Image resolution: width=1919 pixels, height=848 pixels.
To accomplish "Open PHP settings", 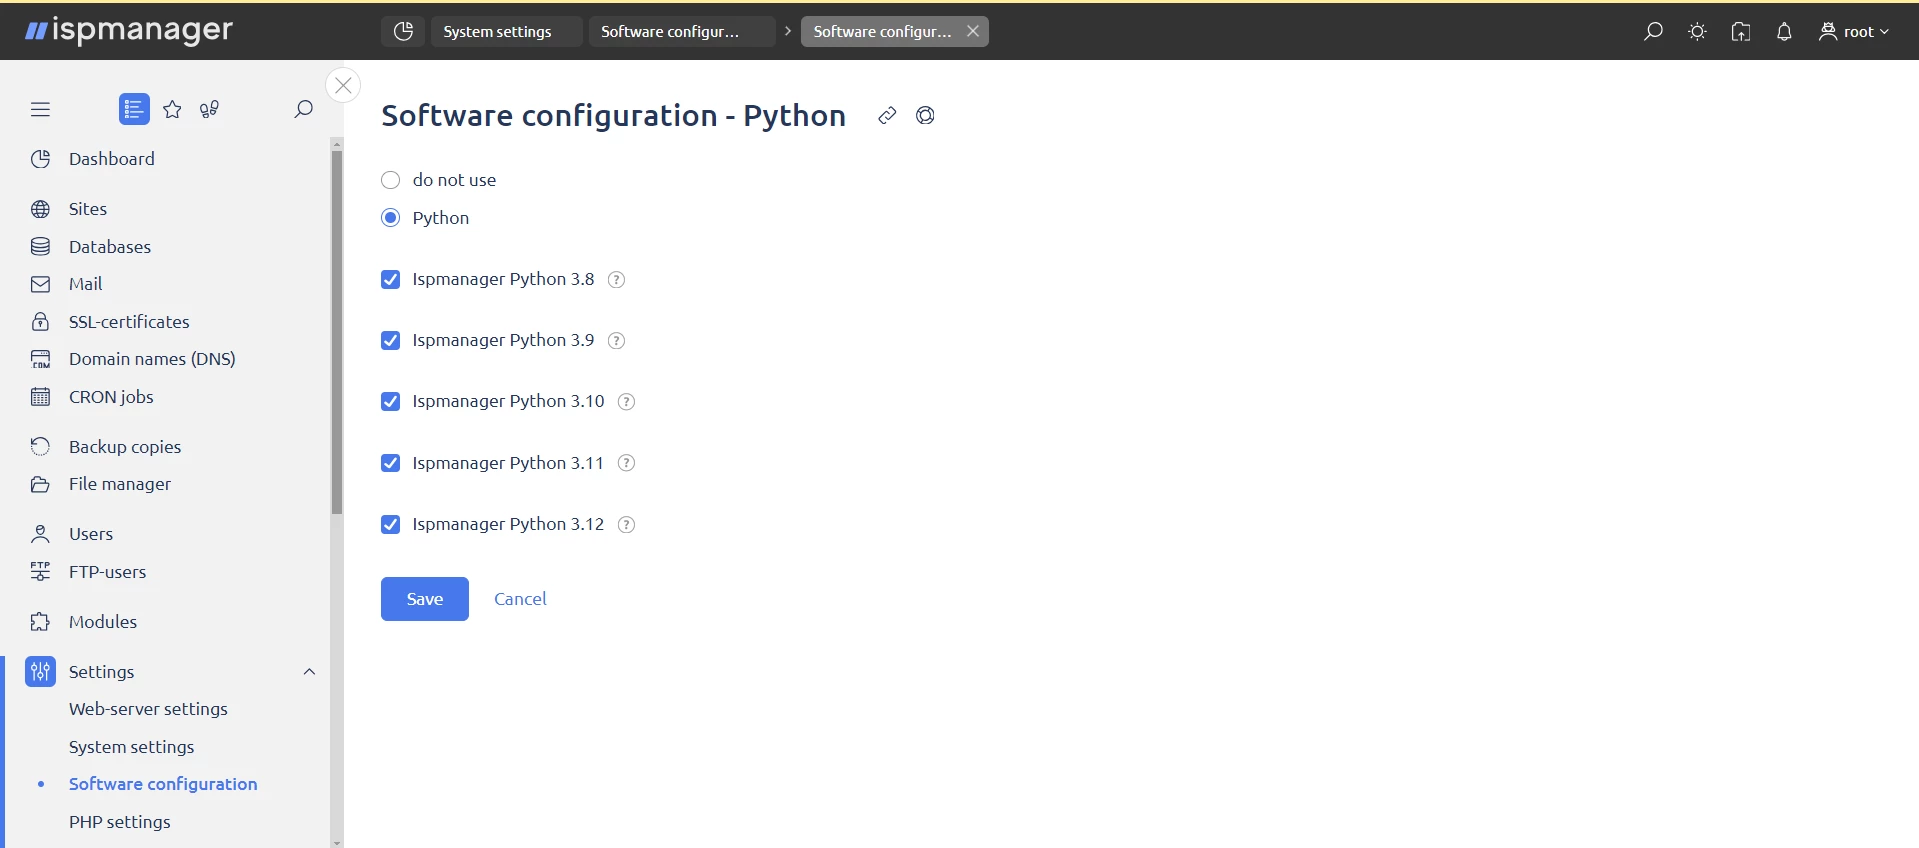I will 120,822.
